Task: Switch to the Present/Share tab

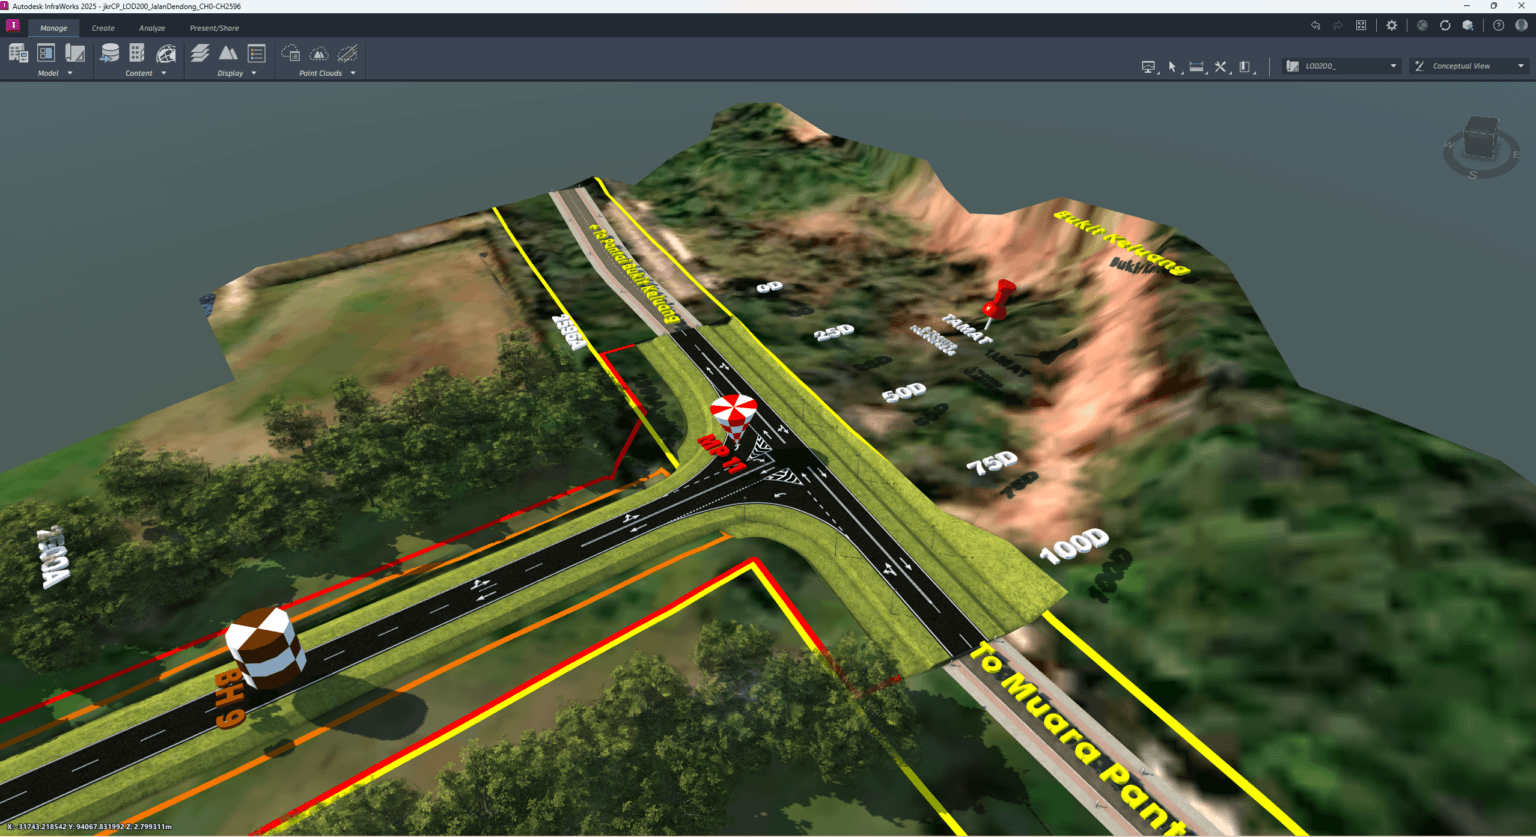Action: [x=214, y=28]
